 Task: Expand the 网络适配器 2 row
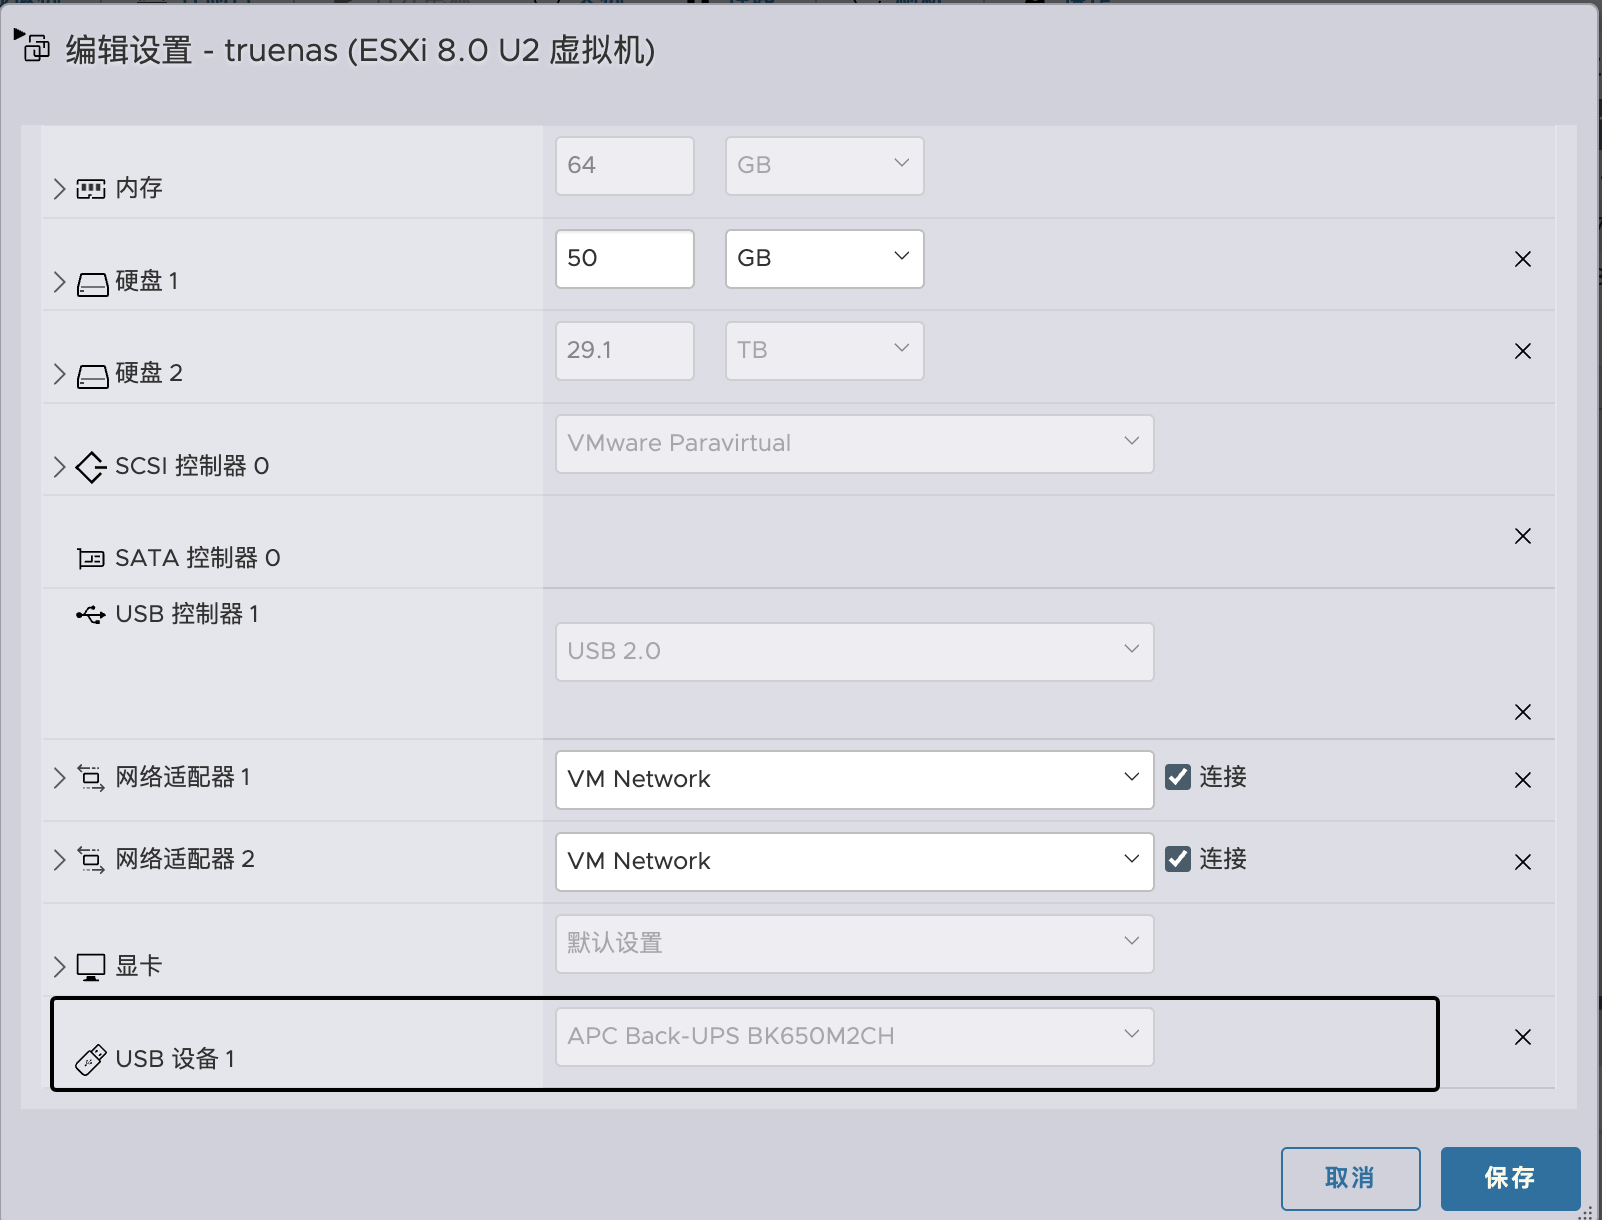click(x=59, y=860)
